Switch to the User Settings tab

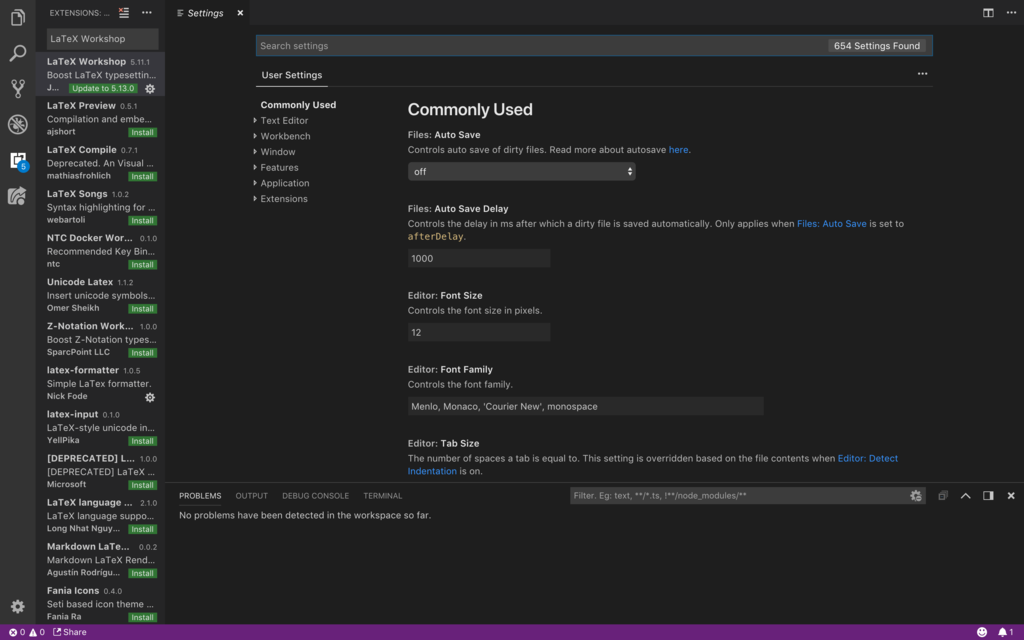[291, 75]
